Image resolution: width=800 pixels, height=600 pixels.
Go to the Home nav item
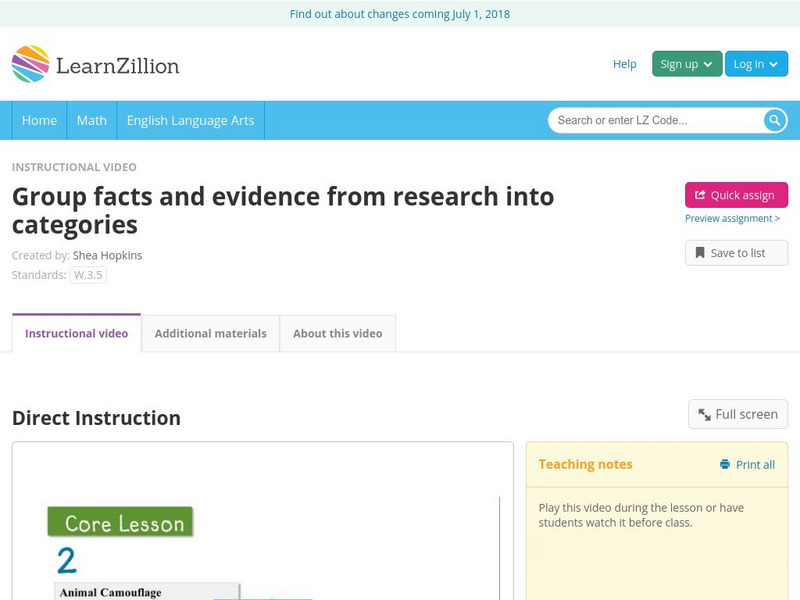tap(40, 120)
